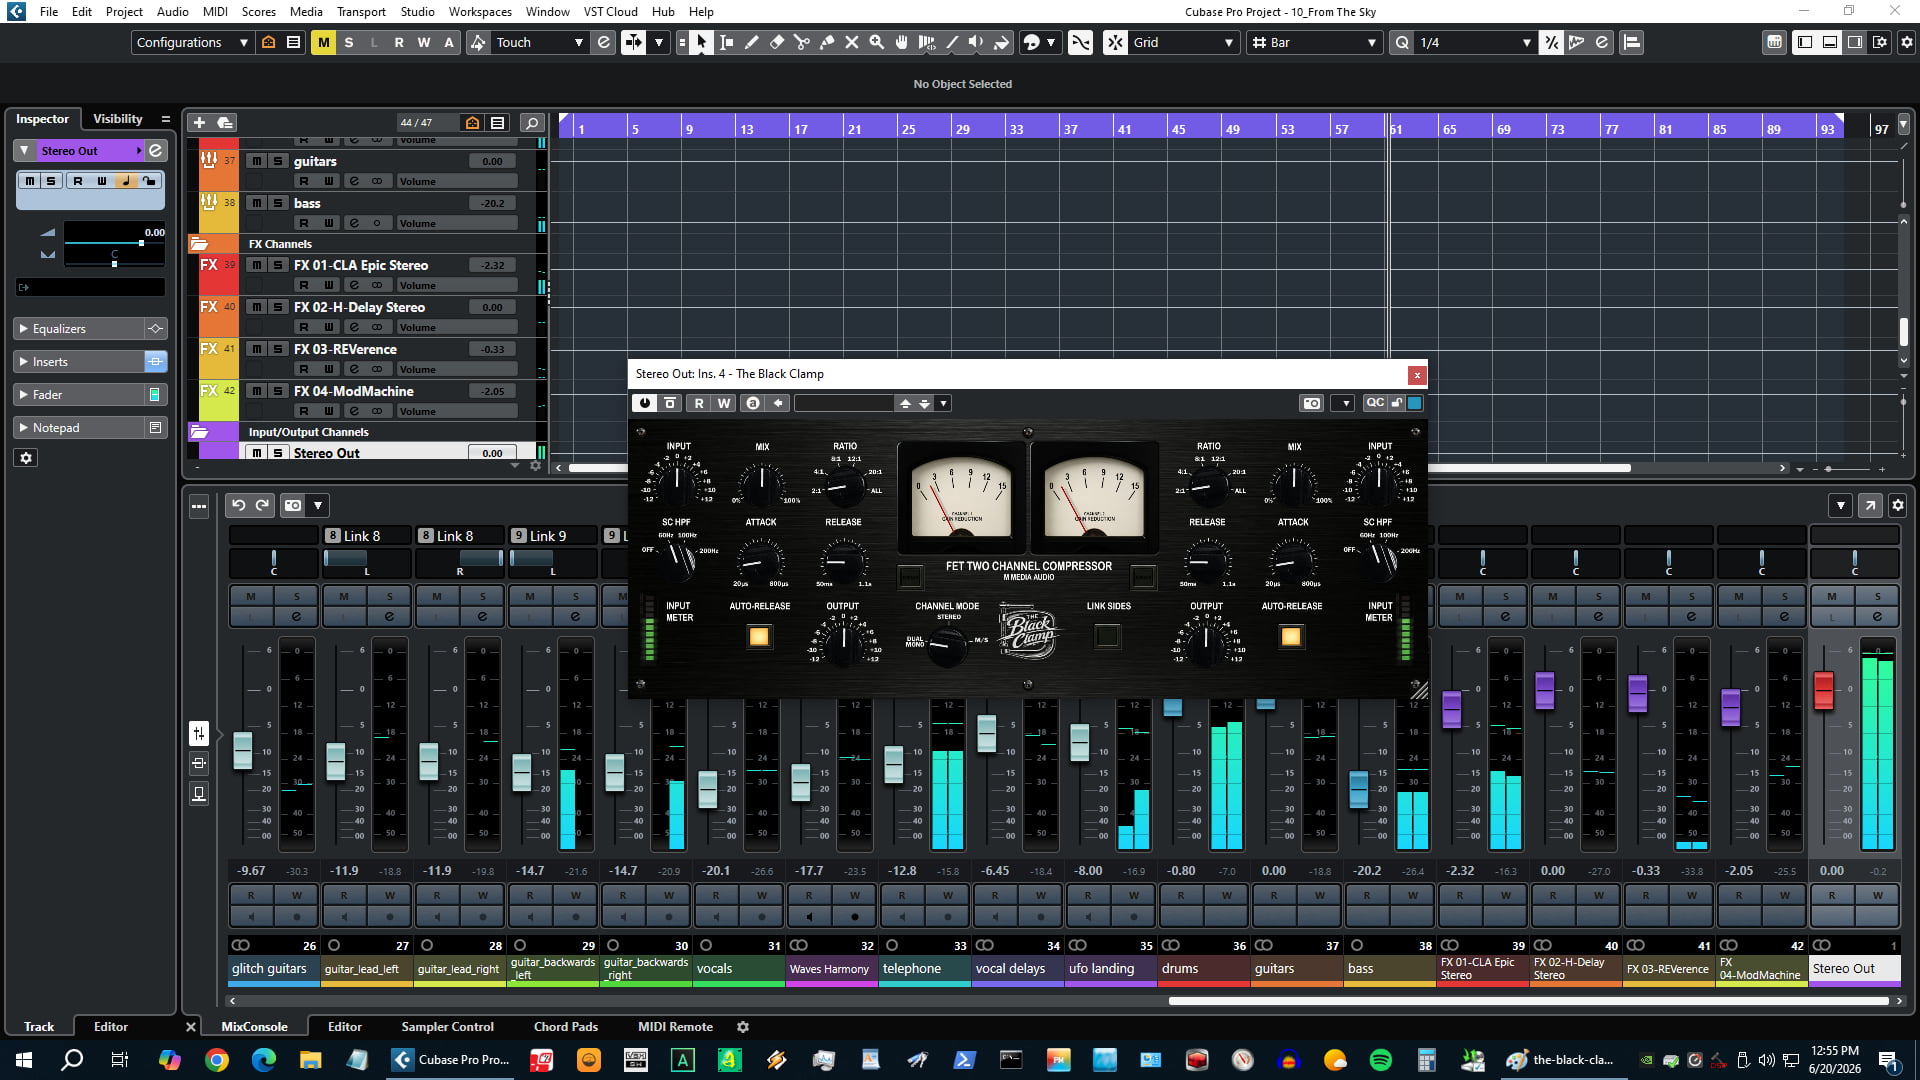Click the Add Track plus icon
This screenshot has height=1080, width=1920.
pyautogui.click(x=199, y=122)
